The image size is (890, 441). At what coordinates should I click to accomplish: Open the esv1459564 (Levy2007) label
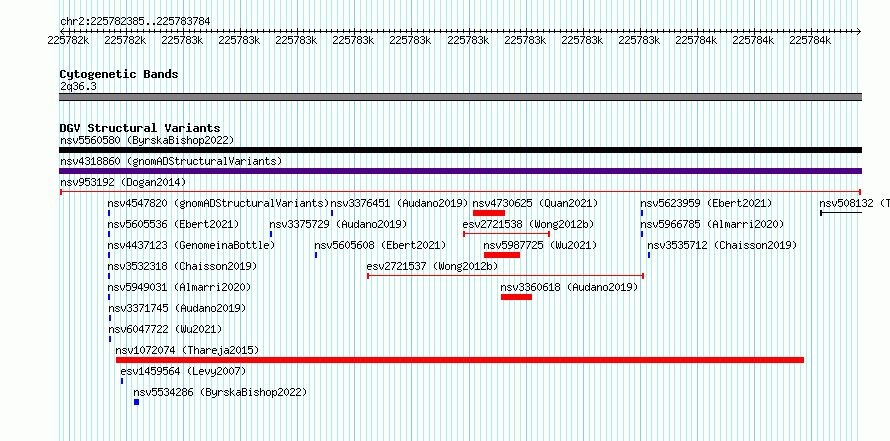tap(183, 371)
